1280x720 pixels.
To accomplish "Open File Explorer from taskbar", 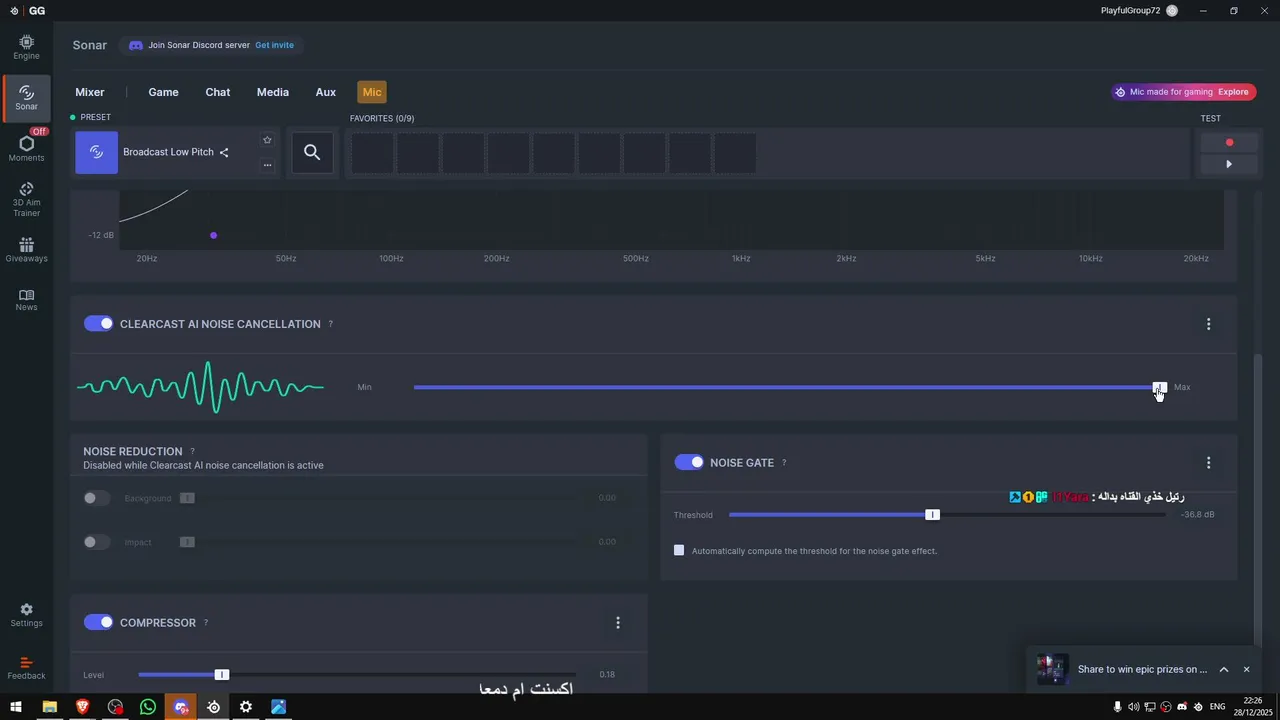I will [x=49, y=707].
